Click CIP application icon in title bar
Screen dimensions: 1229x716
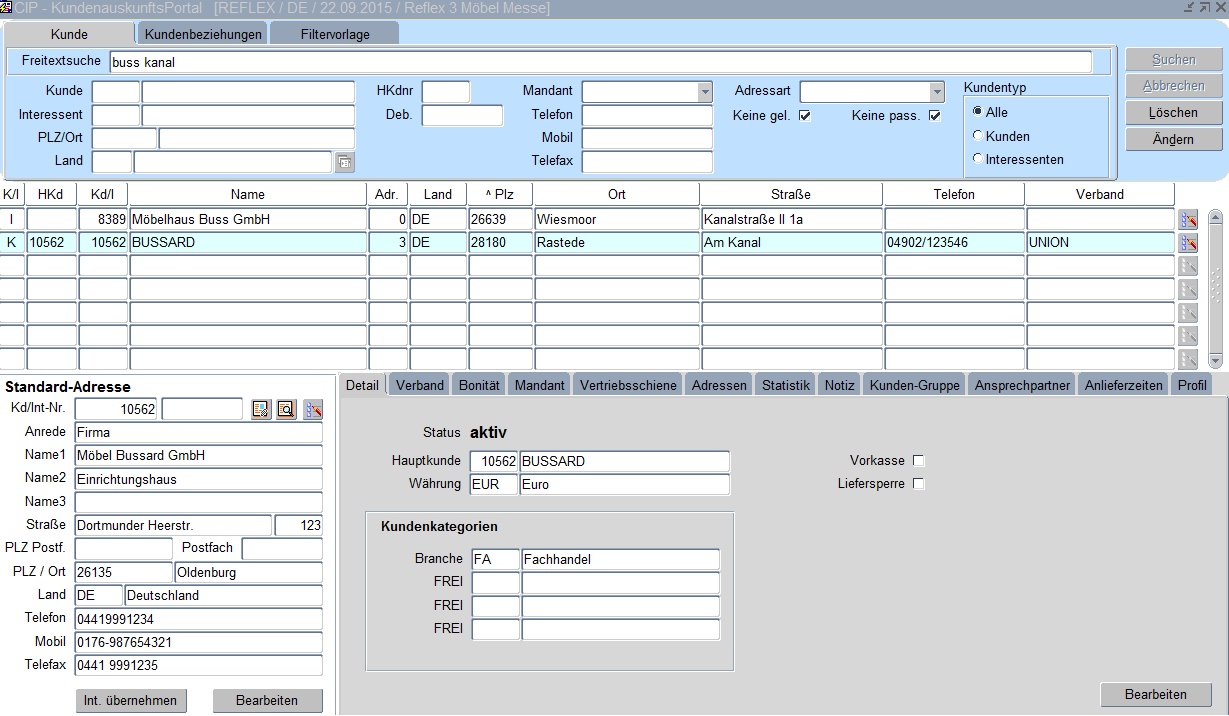point(6,8)
